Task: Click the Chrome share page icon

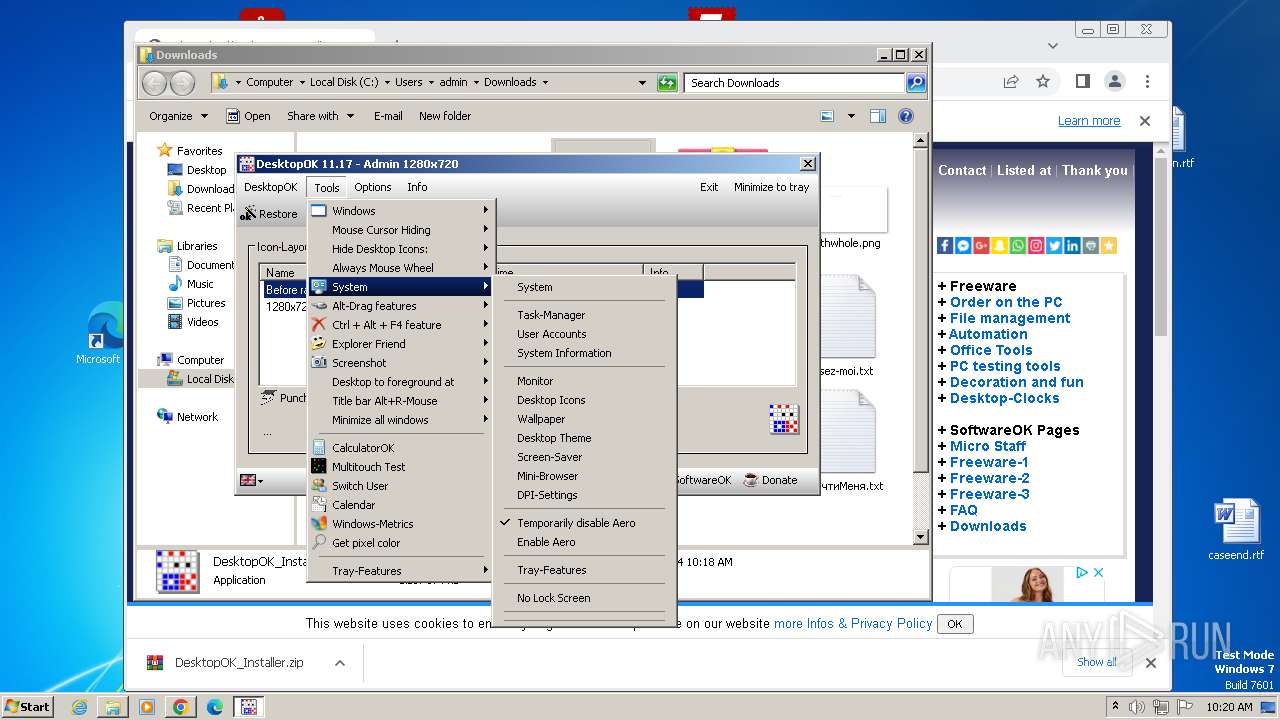Action: pyautogui.click(x=1011, y=81)
